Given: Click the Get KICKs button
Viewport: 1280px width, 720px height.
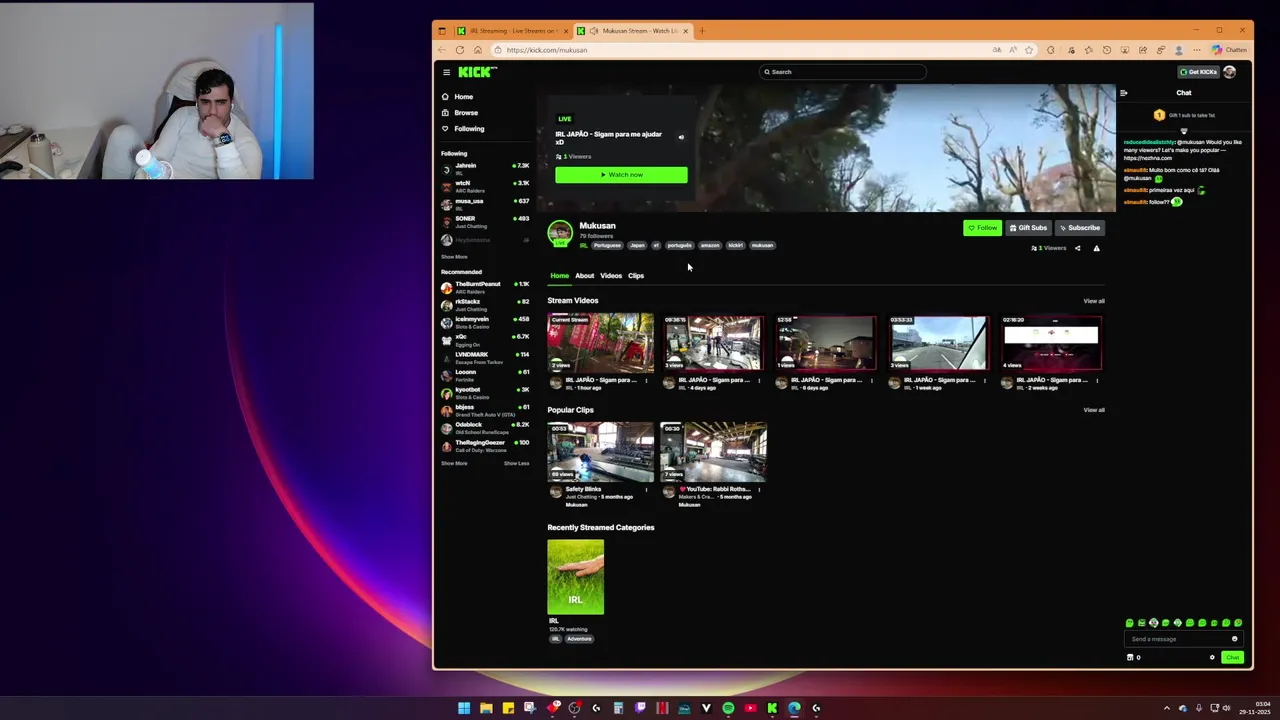Looking at the screenshot, I should (1198, 72).
